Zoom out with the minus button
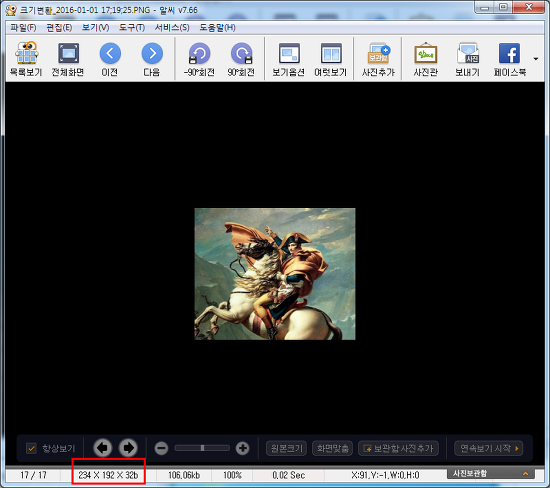The image size is (550, 488). click(x=161, y=448)
